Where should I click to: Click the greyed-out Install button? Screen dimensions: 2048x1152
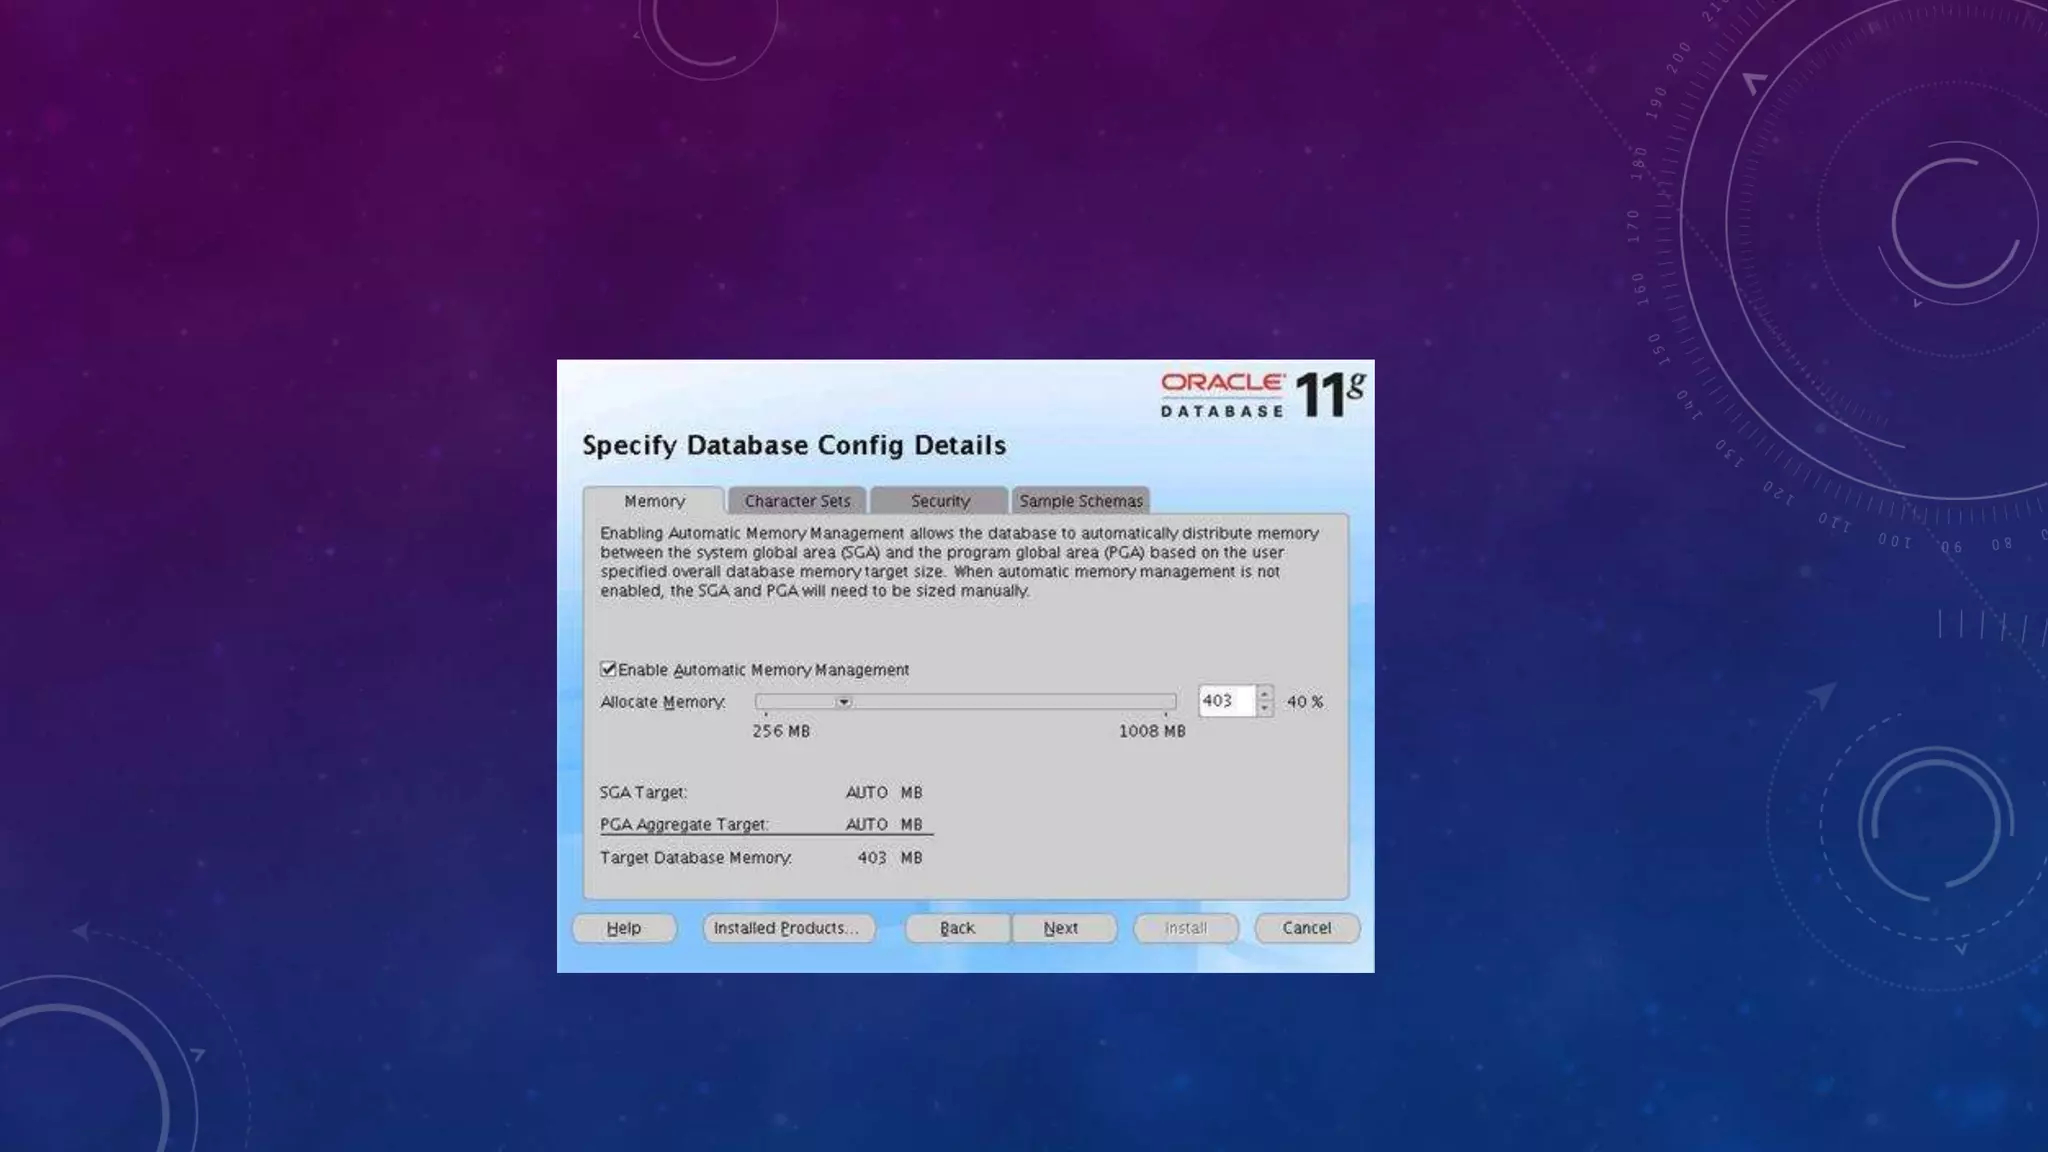pos(1185,928)
